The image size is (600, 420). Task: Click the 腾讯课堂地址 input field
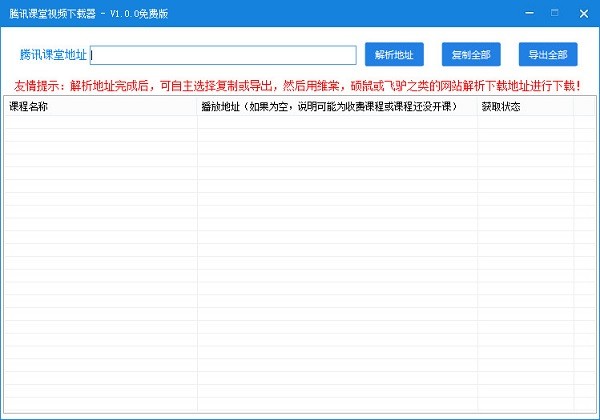click(x=223, y=55)
